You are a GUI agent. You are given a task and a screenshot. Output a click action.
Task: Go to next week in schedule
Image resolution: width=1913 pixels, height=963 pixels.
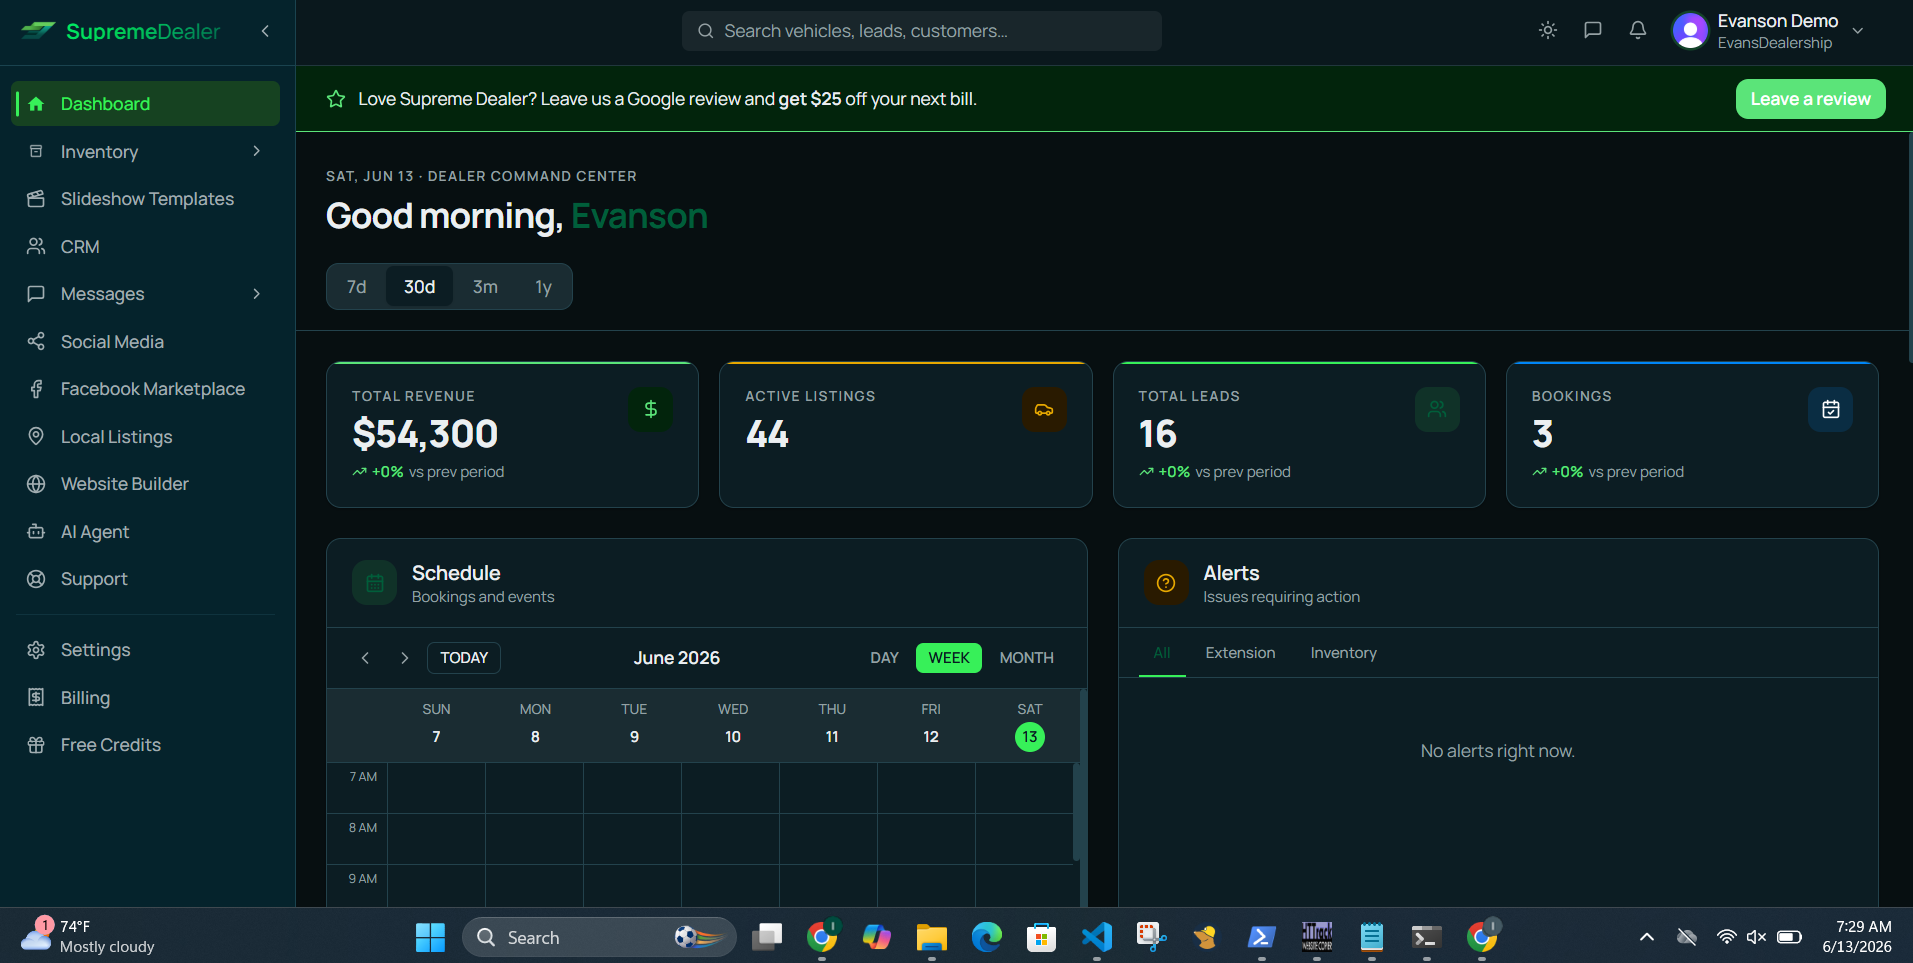(404, 658)
